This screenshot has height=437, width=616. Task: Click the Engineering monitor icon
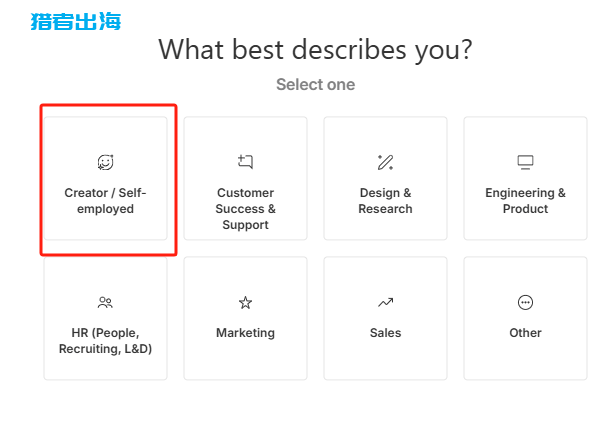coord(525,162)
